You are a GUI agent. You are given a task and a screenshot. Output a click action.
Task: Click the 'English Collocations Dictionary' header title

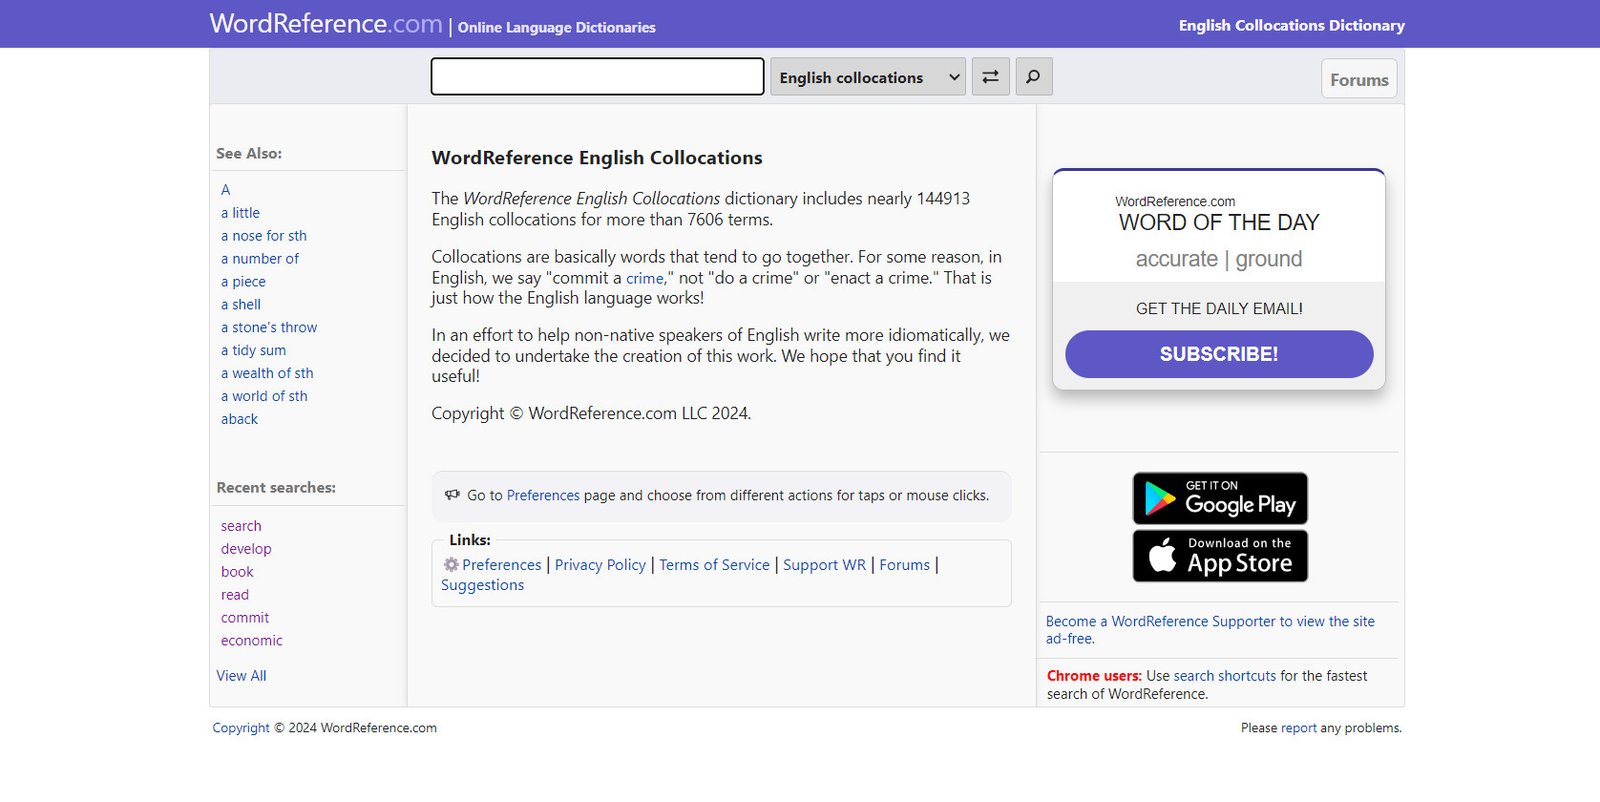(1292, 26)
